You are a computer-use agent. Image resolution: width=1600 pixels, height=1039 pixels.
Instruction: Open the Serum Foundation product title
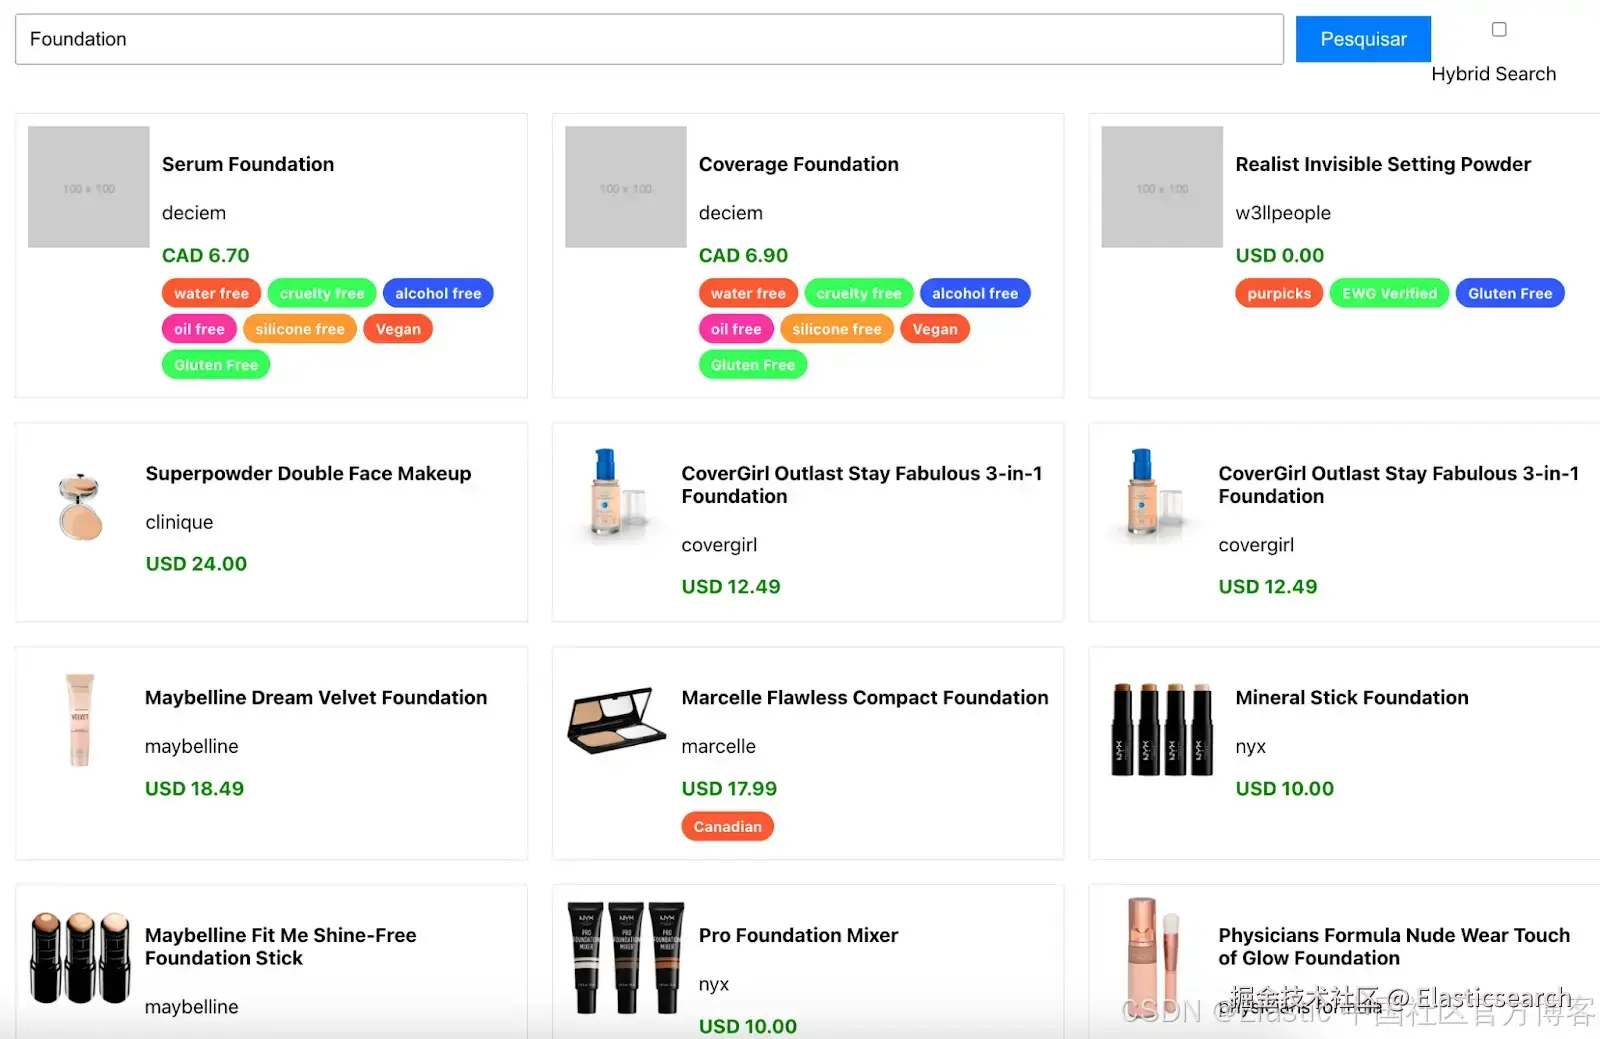(x=248, y=164)
